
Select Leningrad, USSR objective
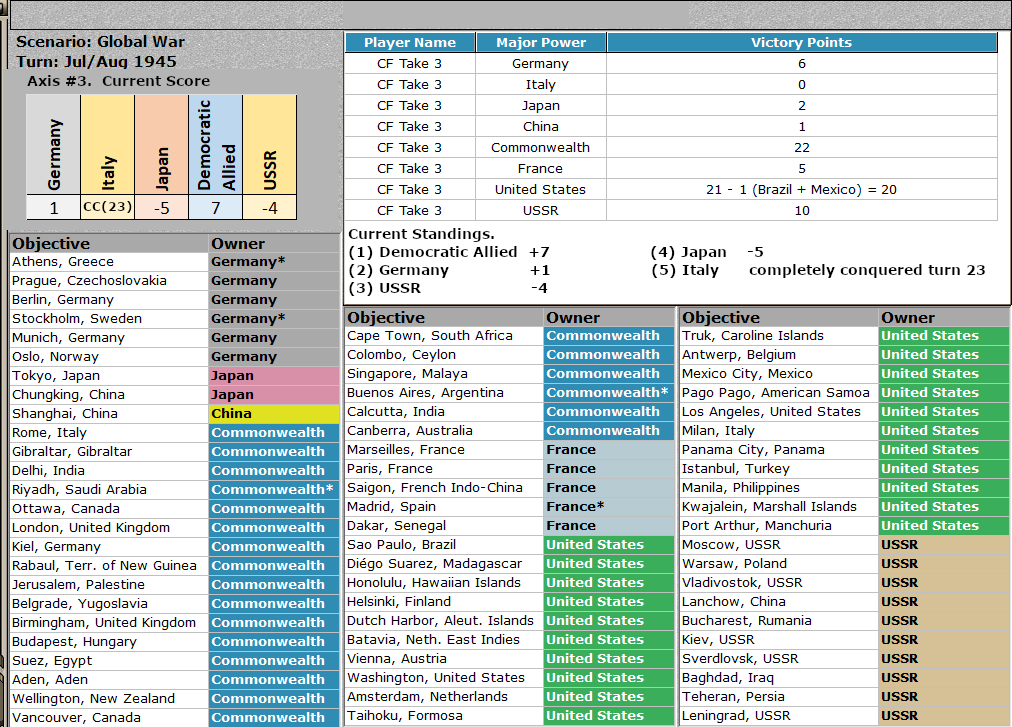[779, 715]
